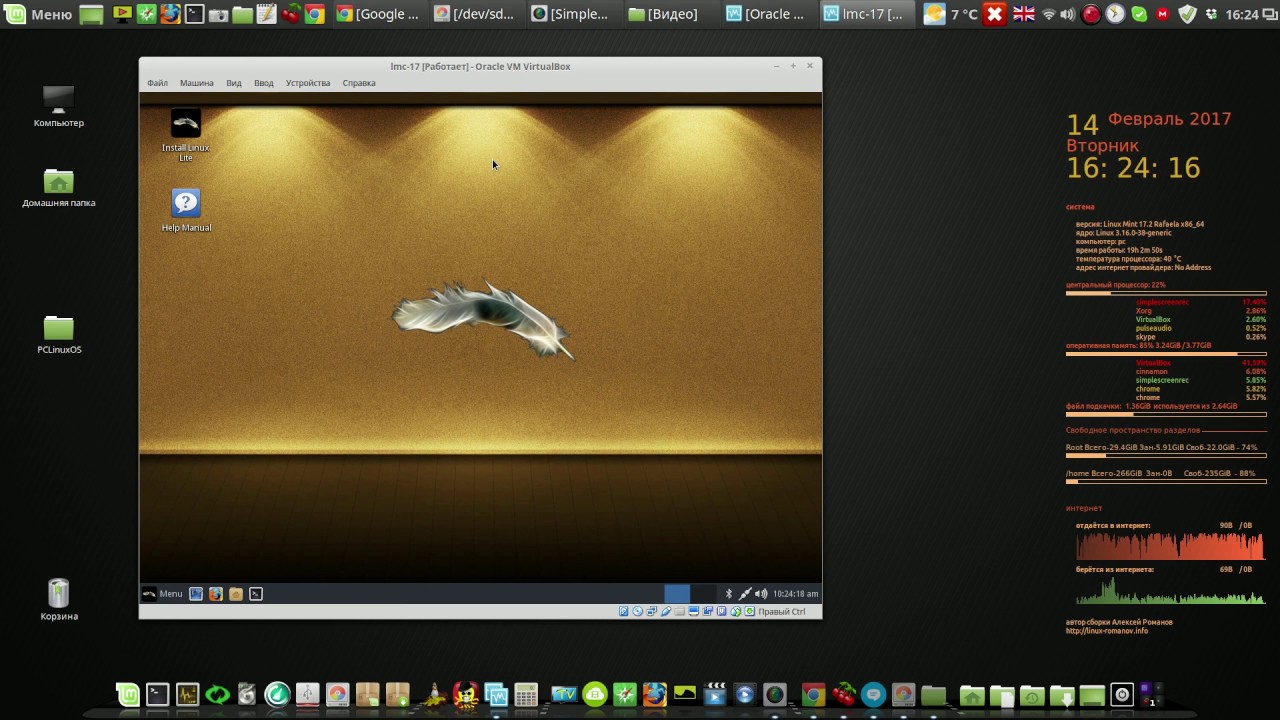Switch to the Simple... recorder taskbar window
The image size is (1280, 720).
572,14
